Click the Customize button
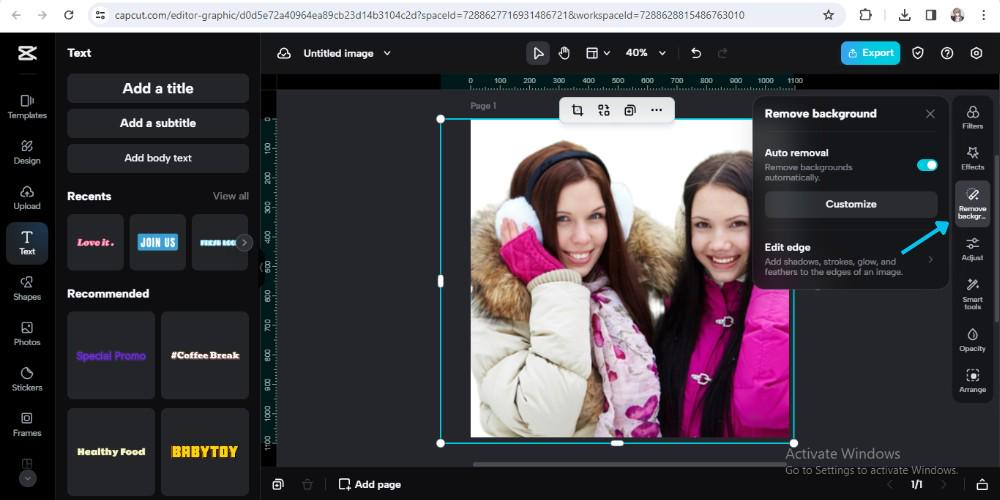Screen dimensions: 1000x500 850,204
